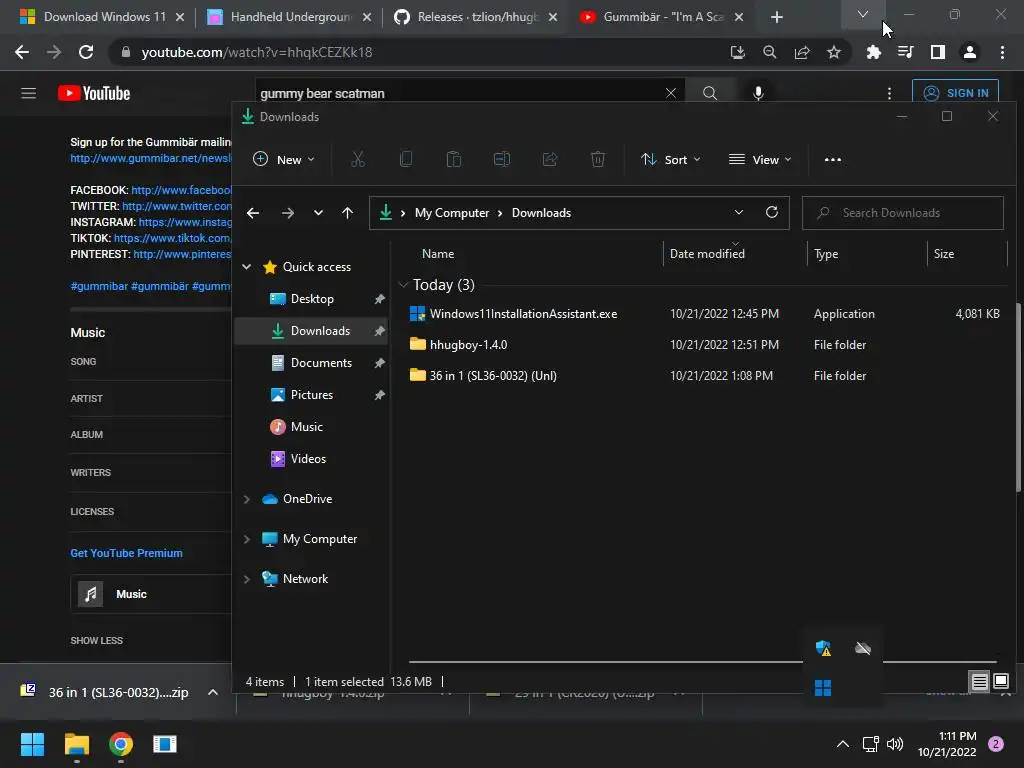1024x768 pixels.
Task: Select Desktop in Quick access
Action: [x=311, y=298]
